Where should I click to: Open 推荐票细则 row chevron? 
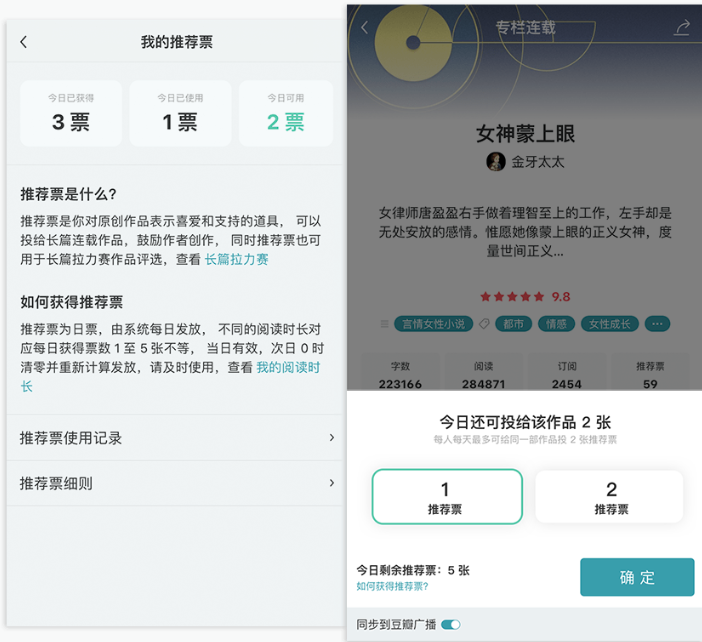332,483
